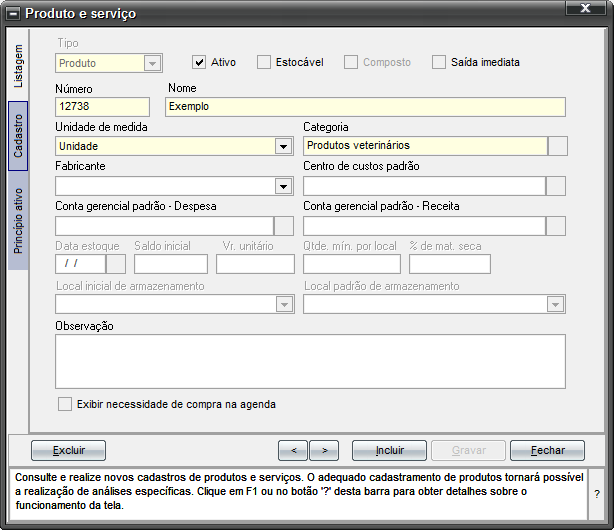Click the Vr. unitário field
The width and height of the screenshot is (614, 530).
coord(255,264)
